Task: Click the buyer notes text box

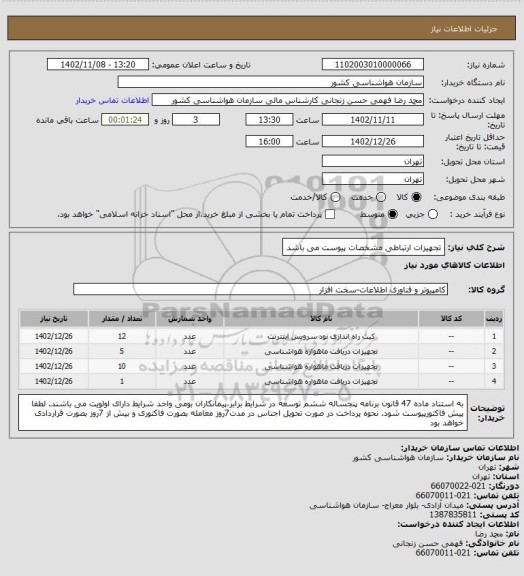Action: pyautogui.click(x=243, y=413)
